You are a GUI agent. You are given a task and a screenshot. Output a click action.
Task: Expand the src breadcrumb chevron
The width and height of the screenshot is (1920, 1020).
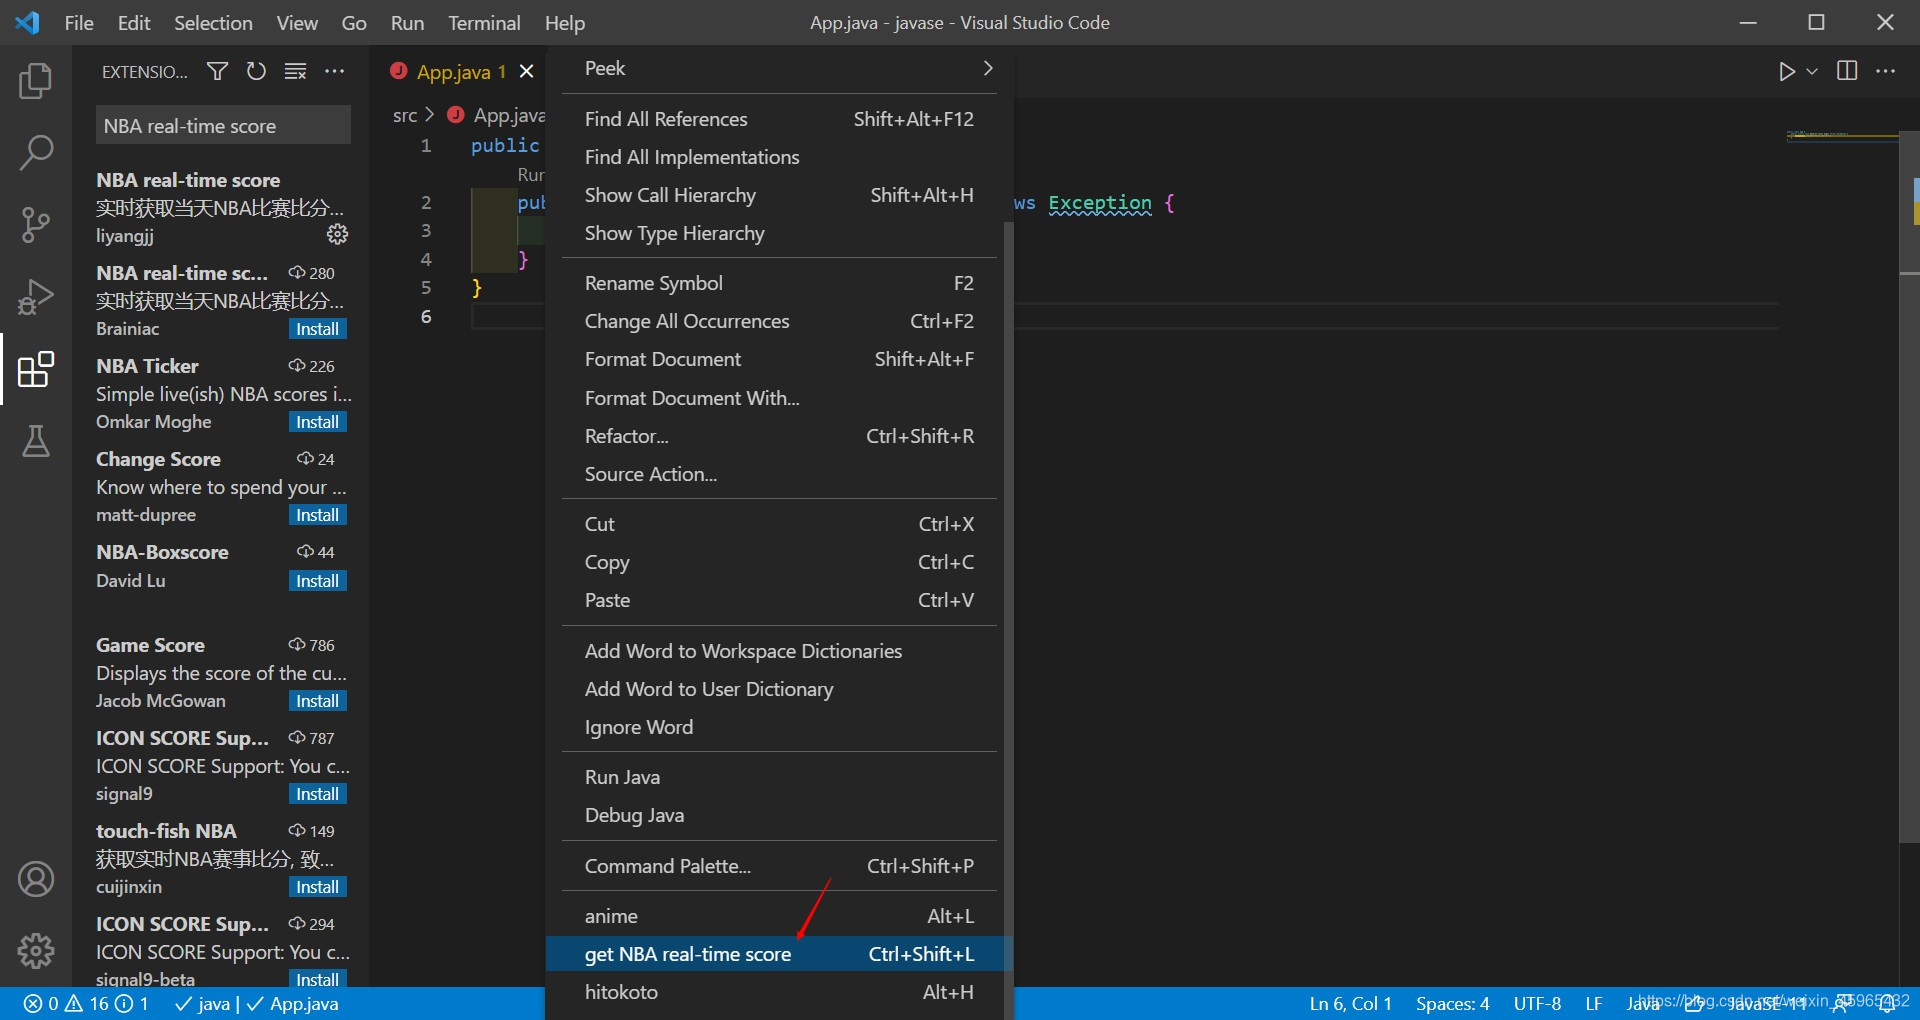pyautogui.click(x=430, y=114)
